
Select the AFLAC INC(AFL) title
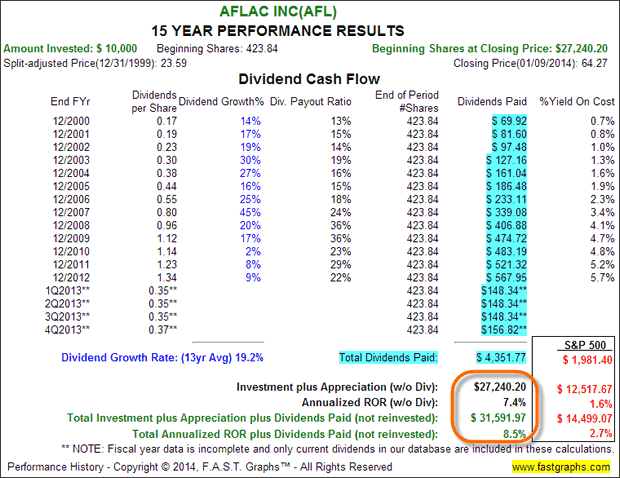tap(278, 11)
